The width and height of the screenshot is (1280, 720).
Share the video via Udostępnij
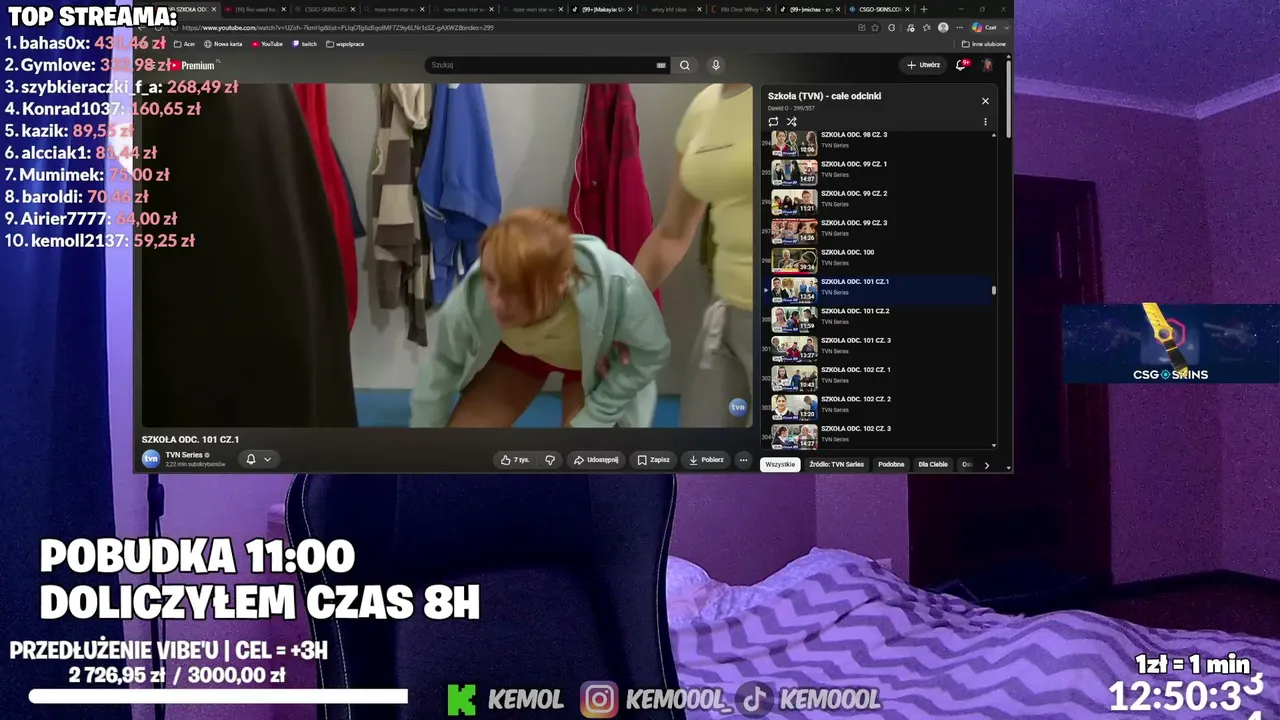pyautogui.click(x=595, y=460)
